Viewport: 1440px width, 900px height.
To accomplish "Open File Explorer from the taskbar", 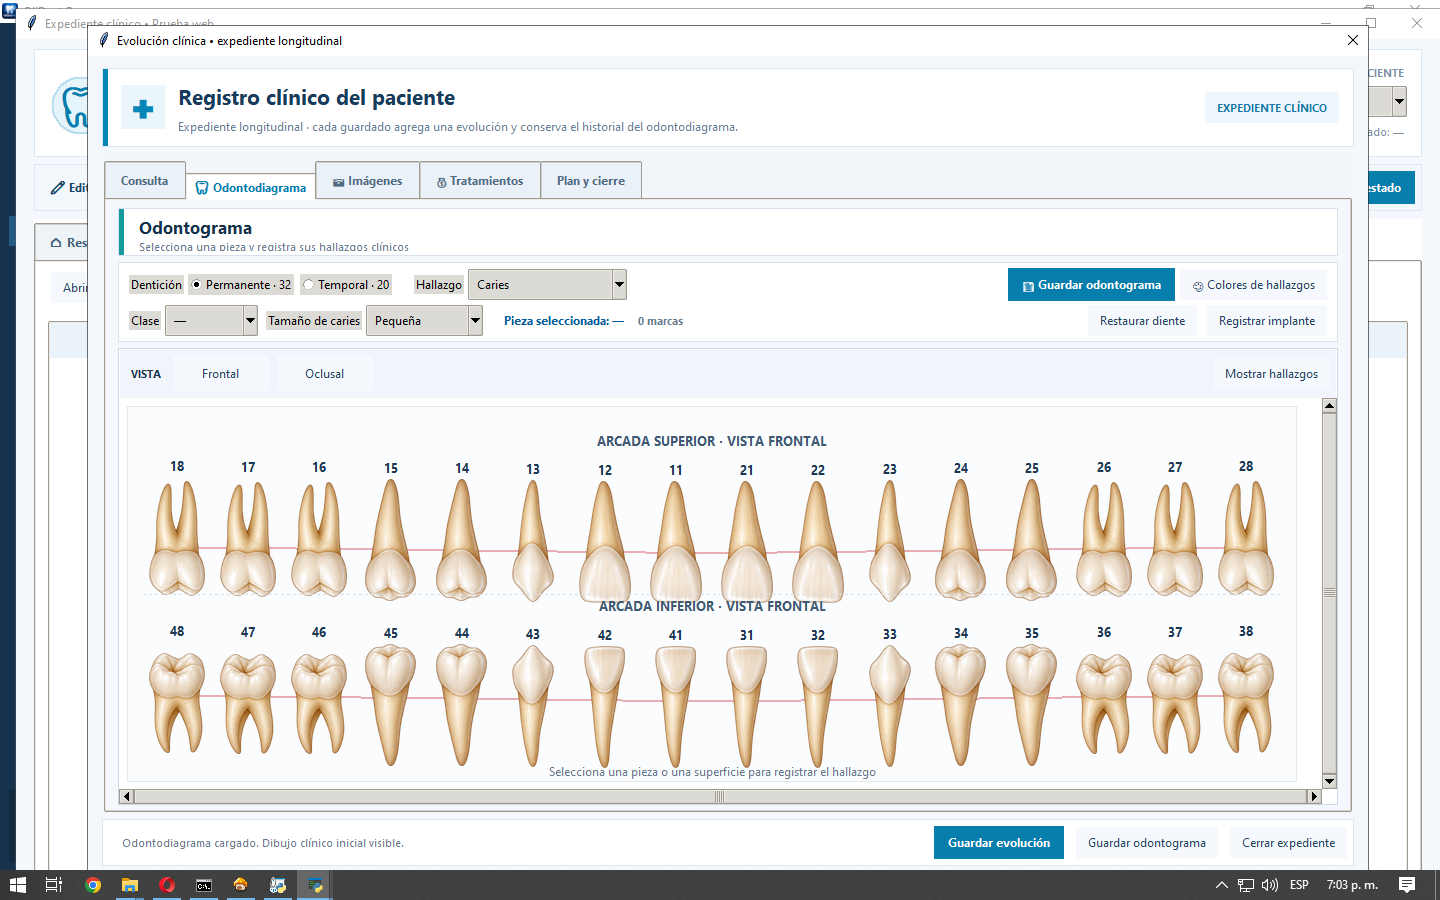I will coord(130,885).
